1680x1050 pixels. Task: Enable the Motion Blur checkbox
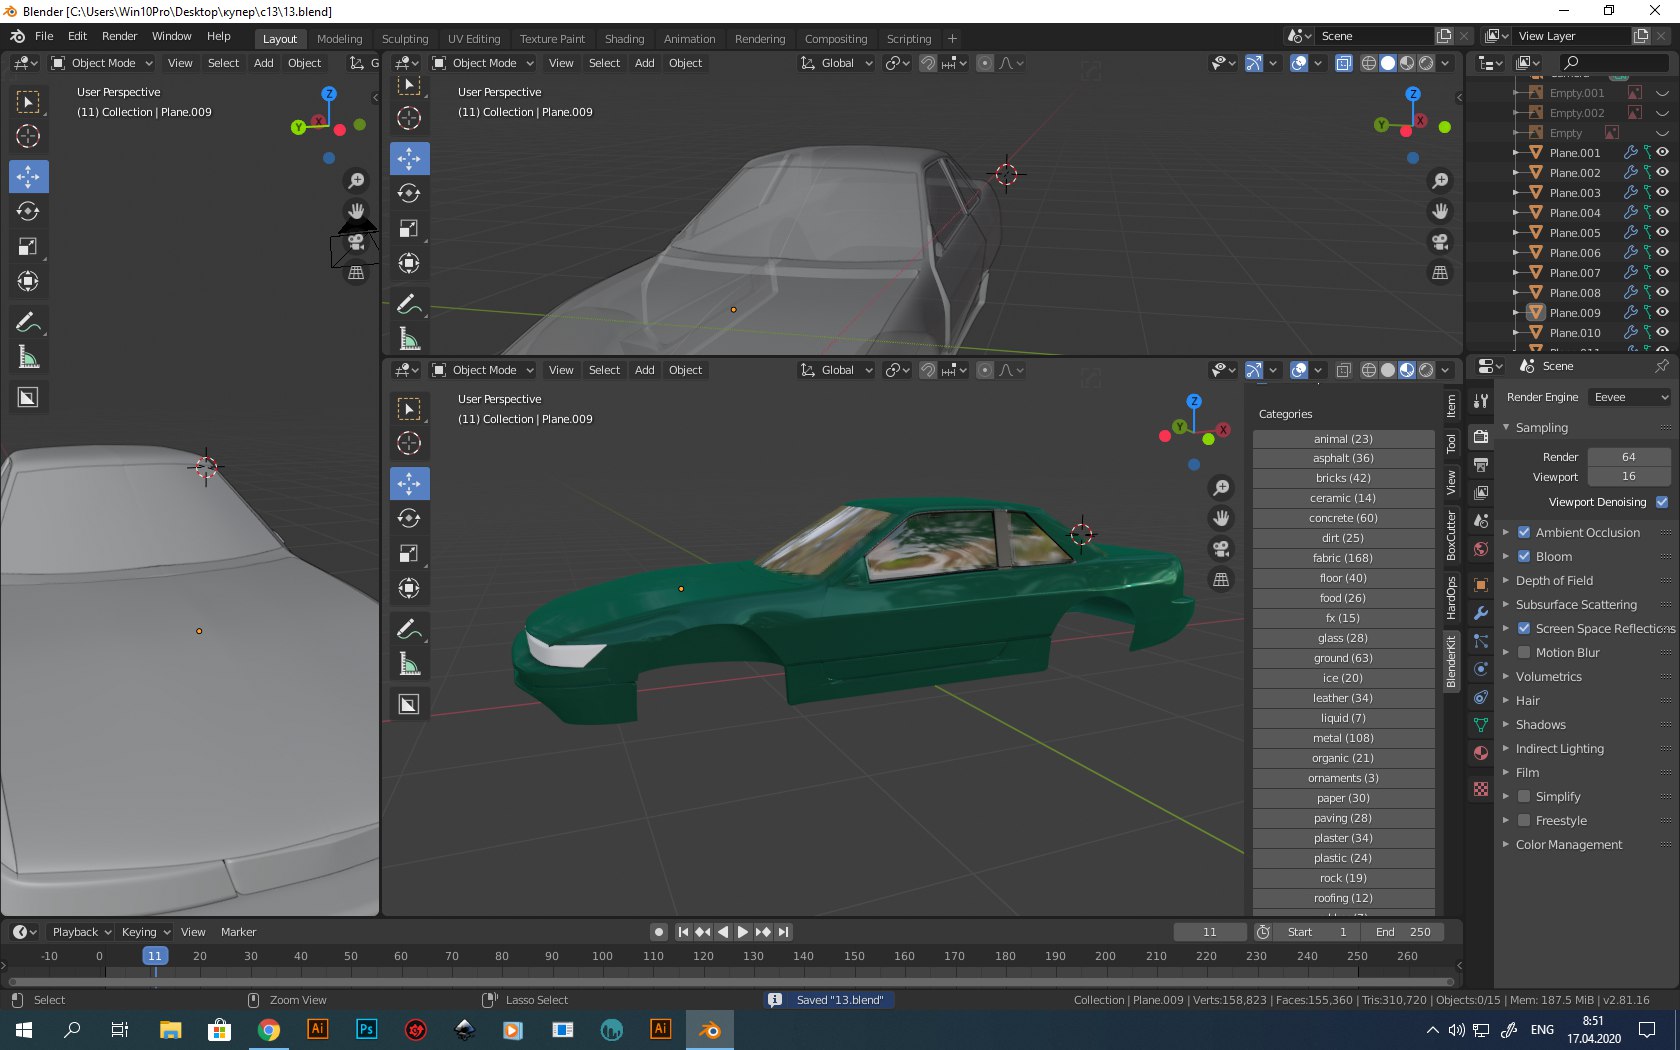[1524, 652]
